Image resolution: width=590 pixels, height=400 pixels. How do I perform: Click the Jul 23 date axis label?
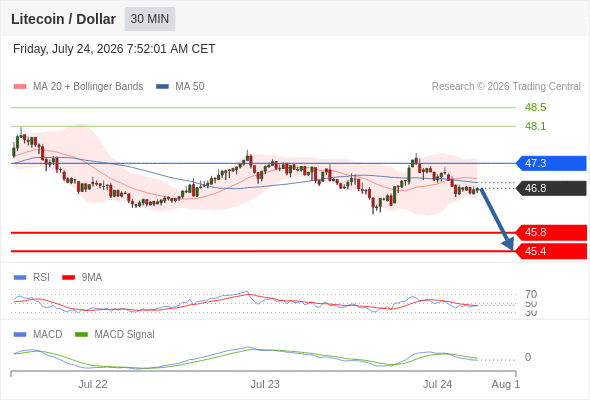pos(265,384)
